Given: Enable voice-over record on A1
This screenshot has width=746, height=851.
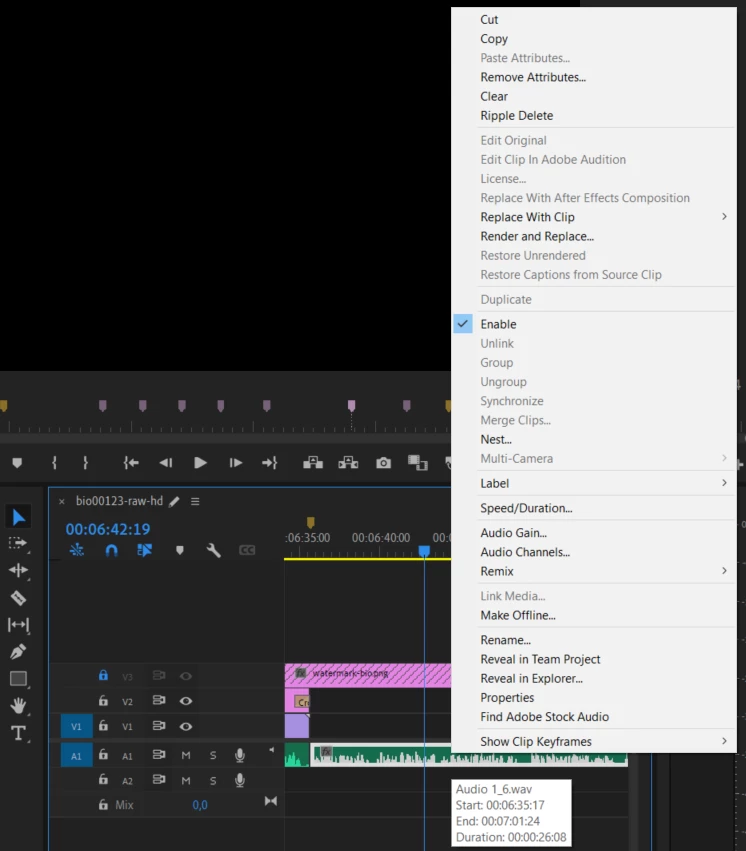Looking at the screenshot, I should (240, 755).
